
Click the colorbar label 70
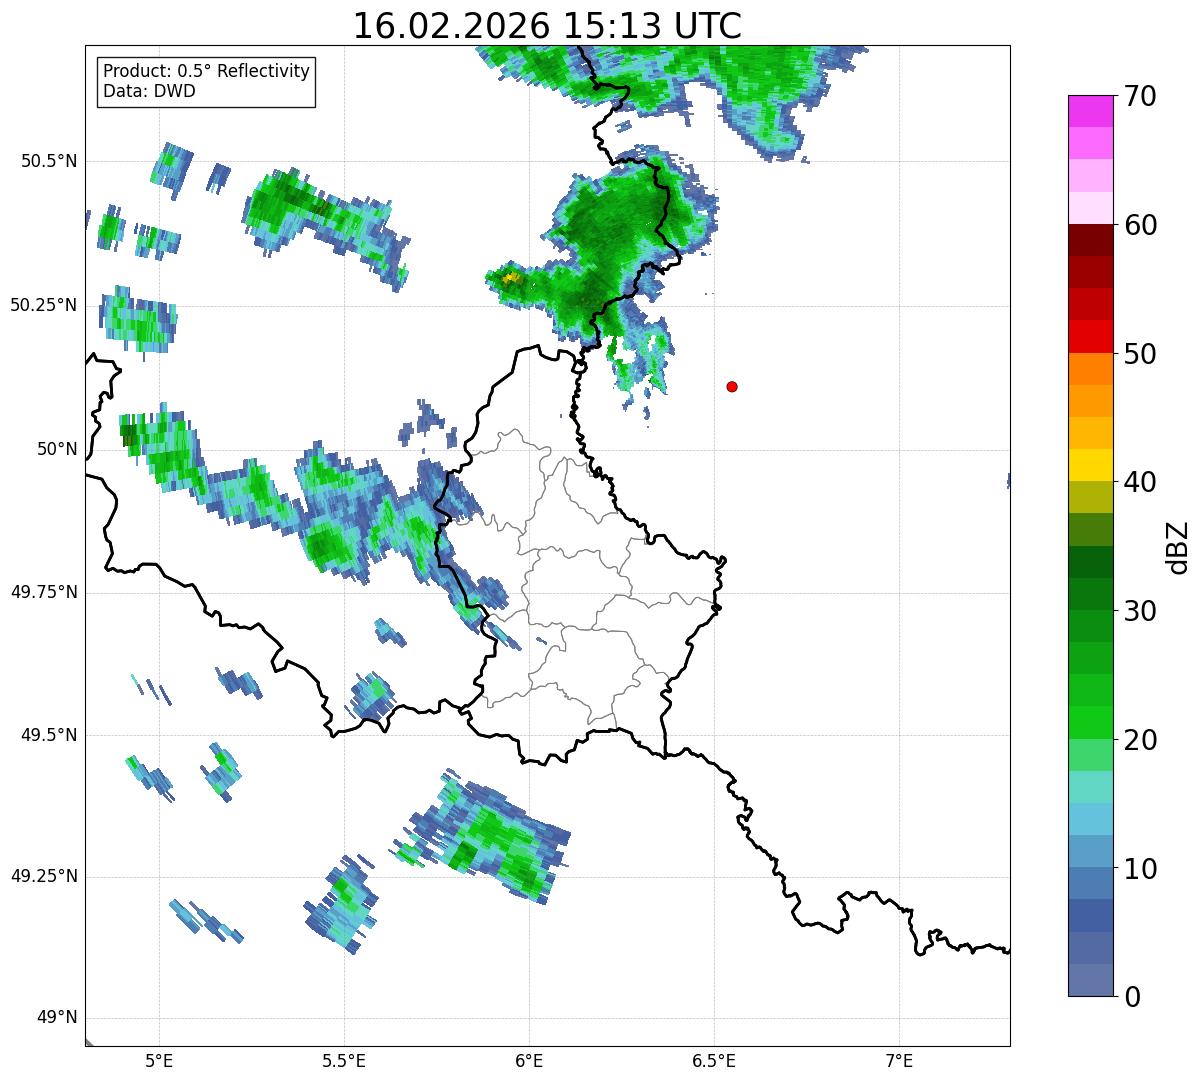pos(1140,96)
